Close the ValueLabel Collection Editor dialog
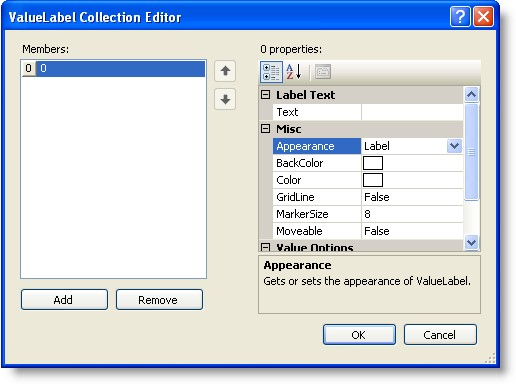Image resolution: width=516 pixels, height=384 pixels. click(483, 17)
